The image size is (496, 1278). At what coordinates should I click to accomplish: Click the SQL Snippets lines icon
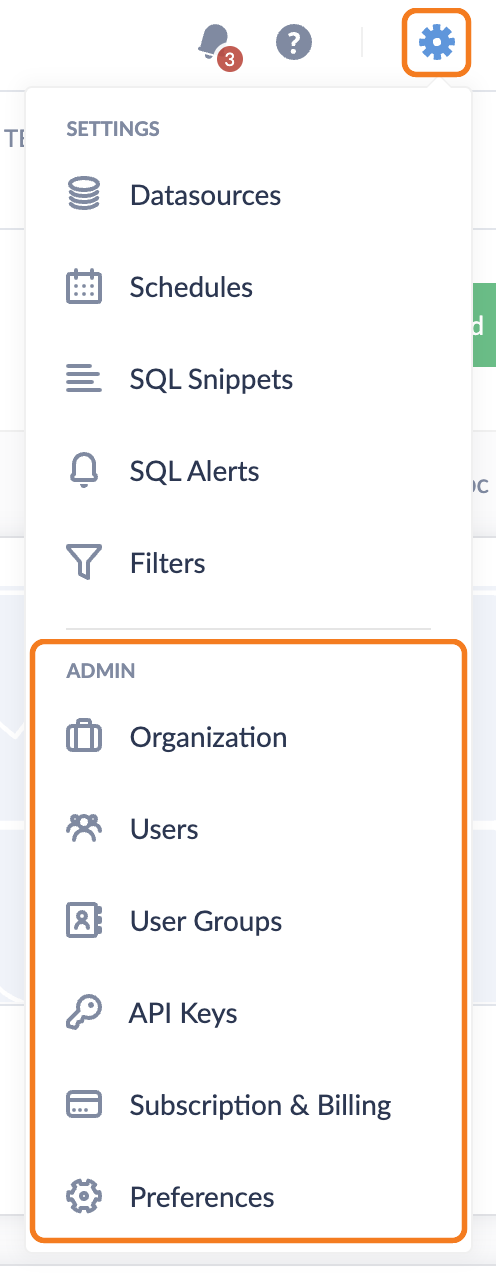[84, 379]
